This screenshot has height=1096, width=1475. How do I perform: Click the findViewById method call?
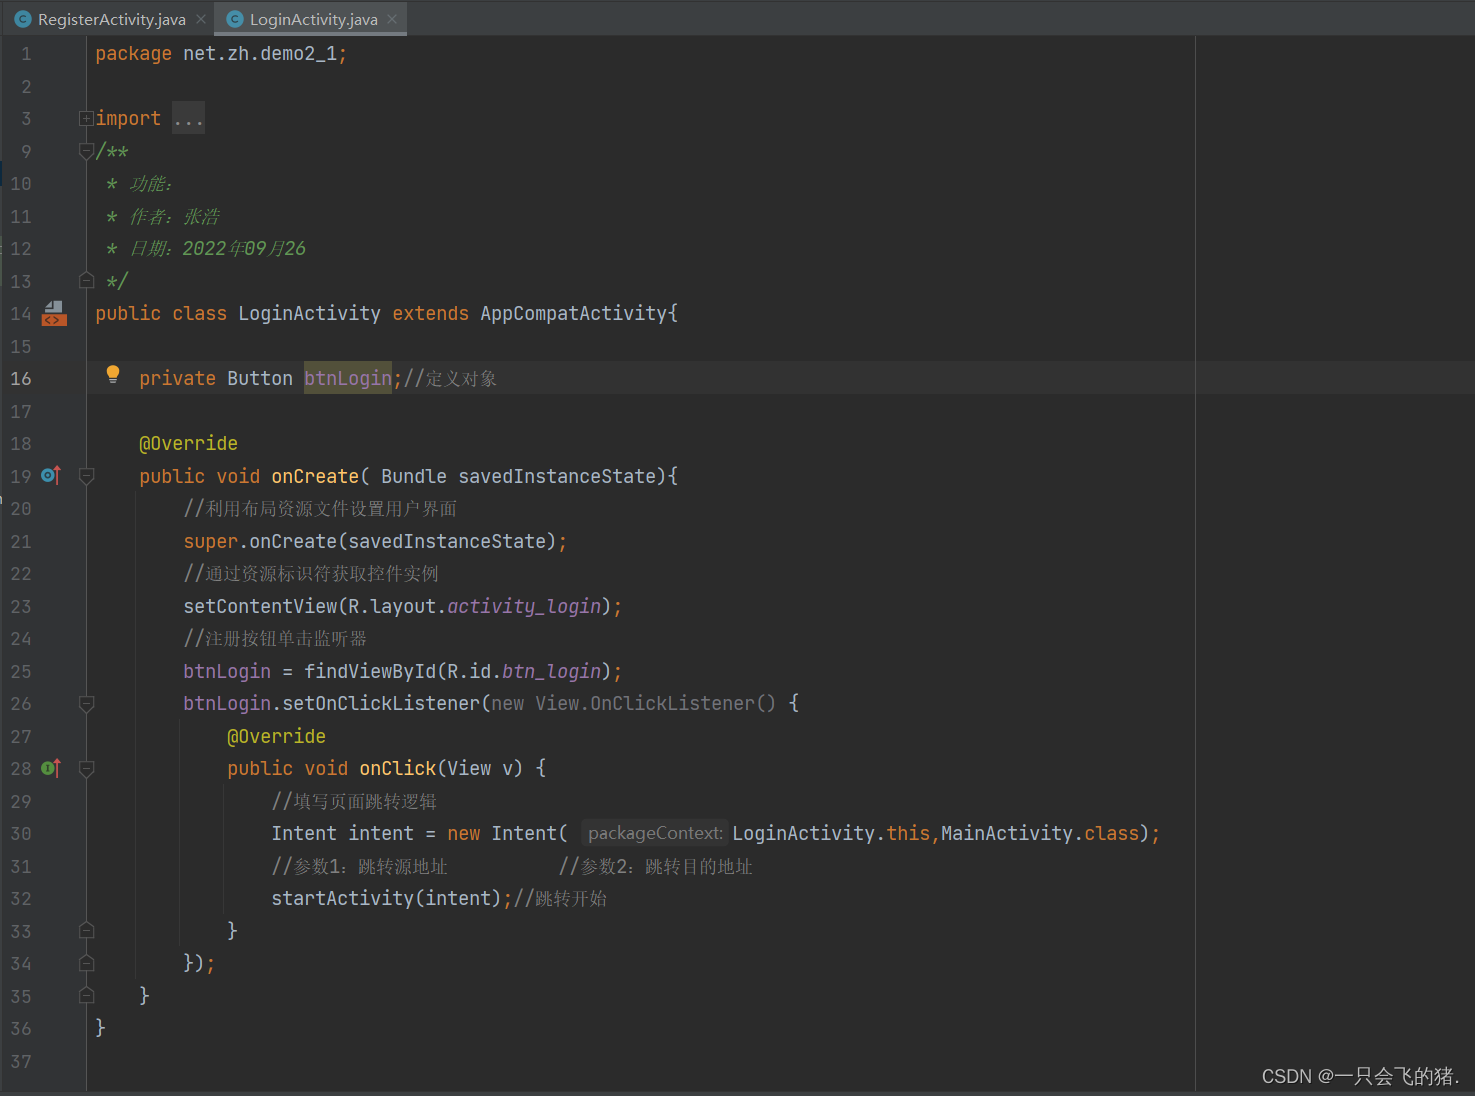370,672
